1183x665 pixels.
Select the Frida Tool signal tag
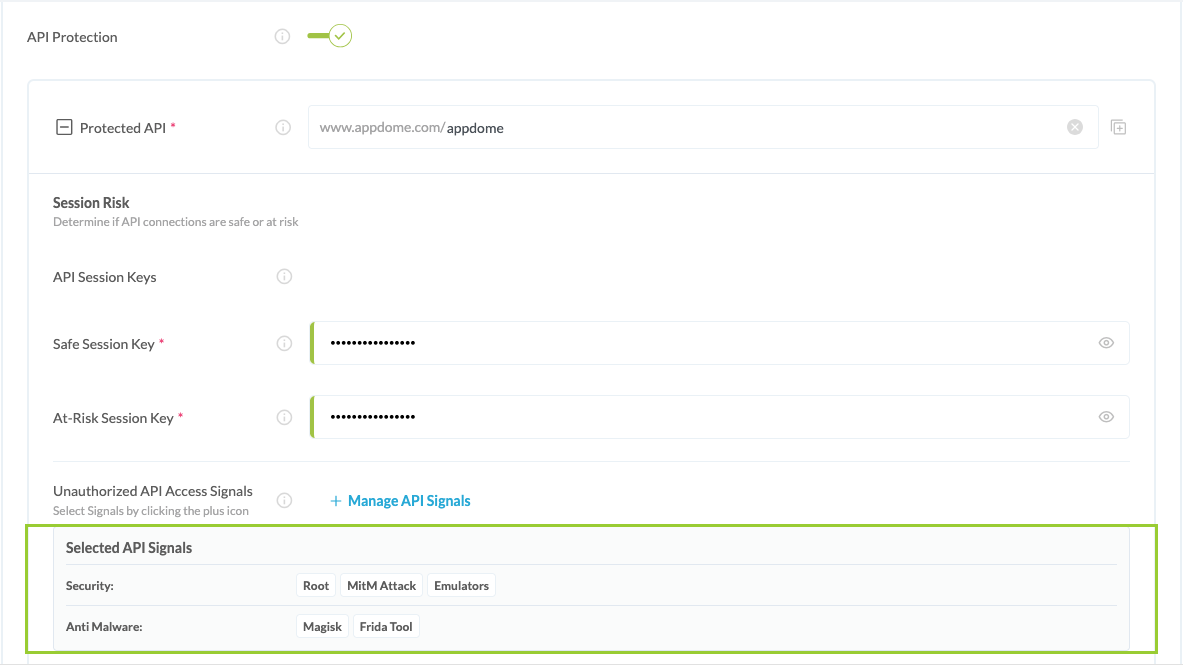386,627
